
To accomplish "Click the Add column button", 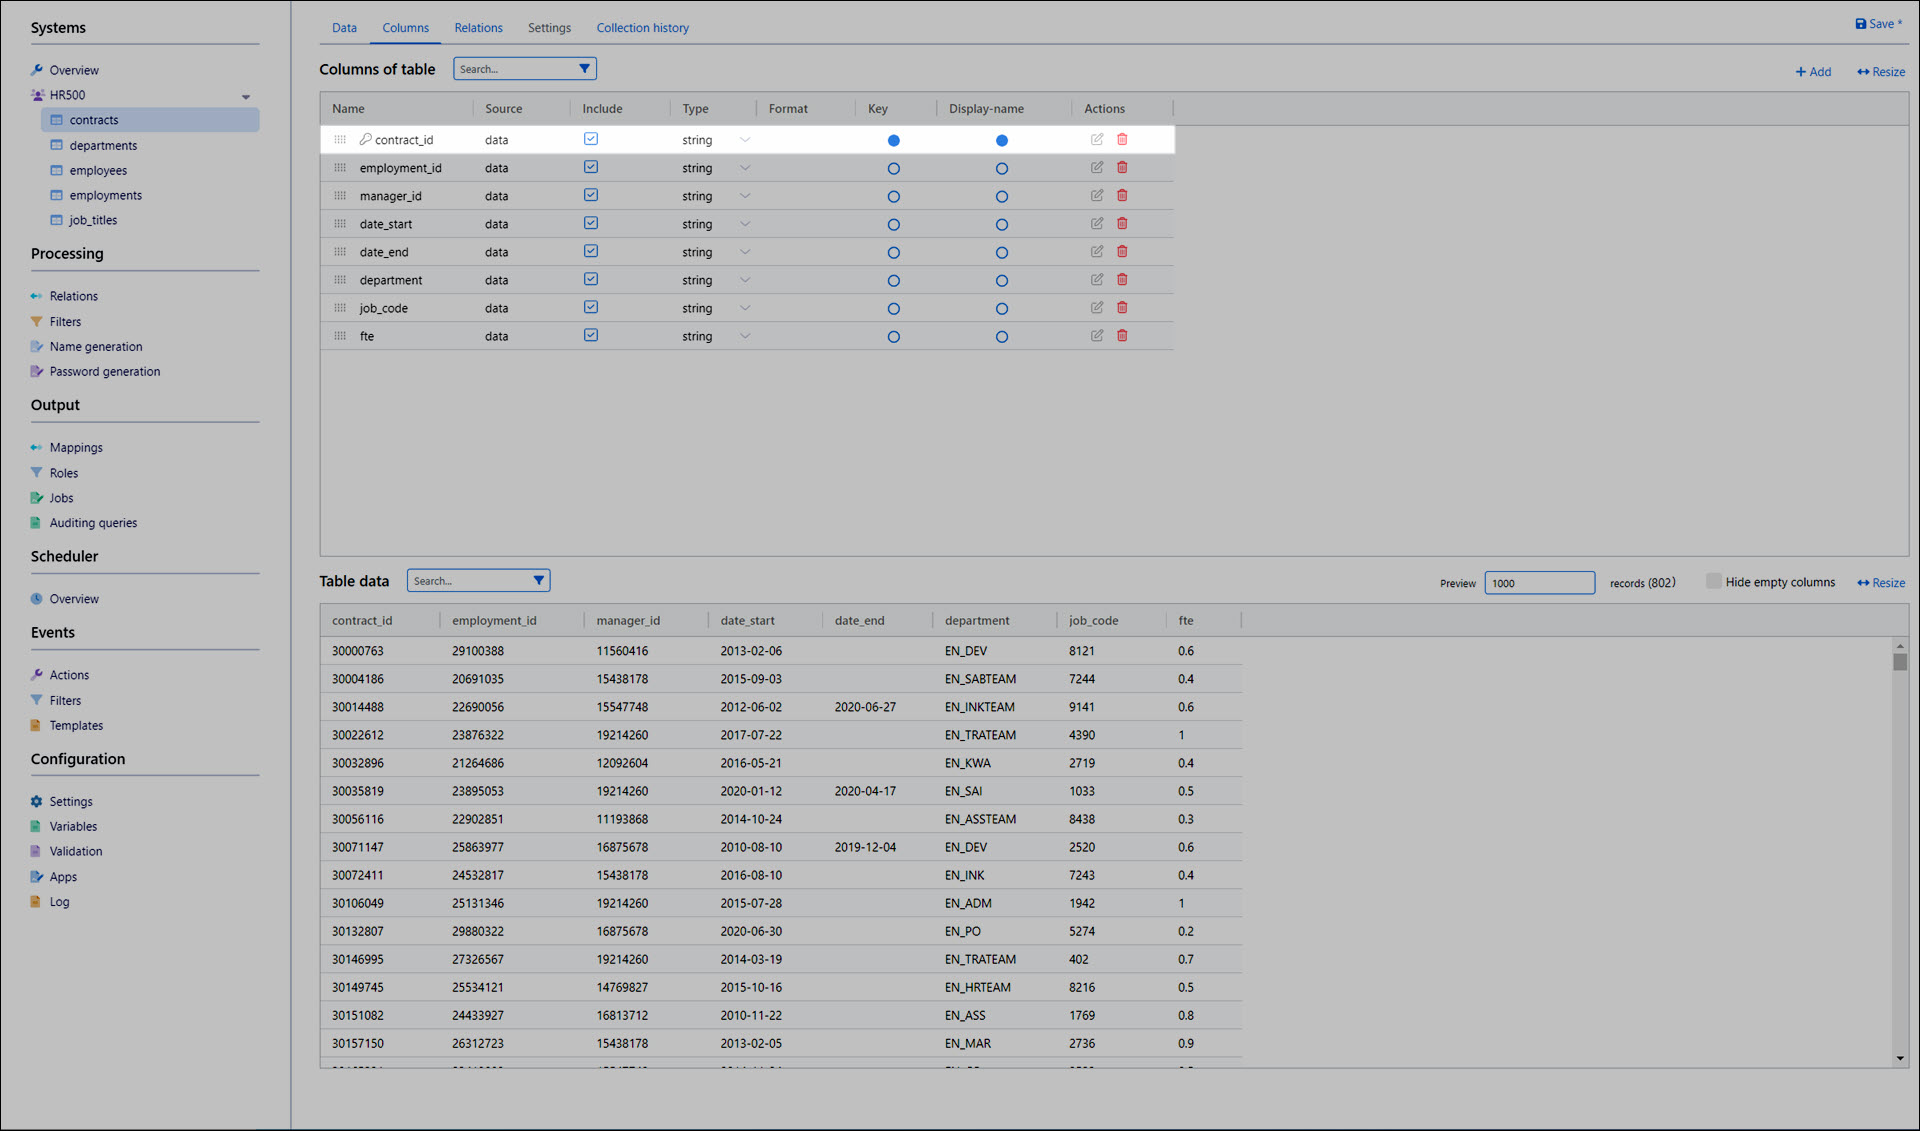I will click(1813, 72).
